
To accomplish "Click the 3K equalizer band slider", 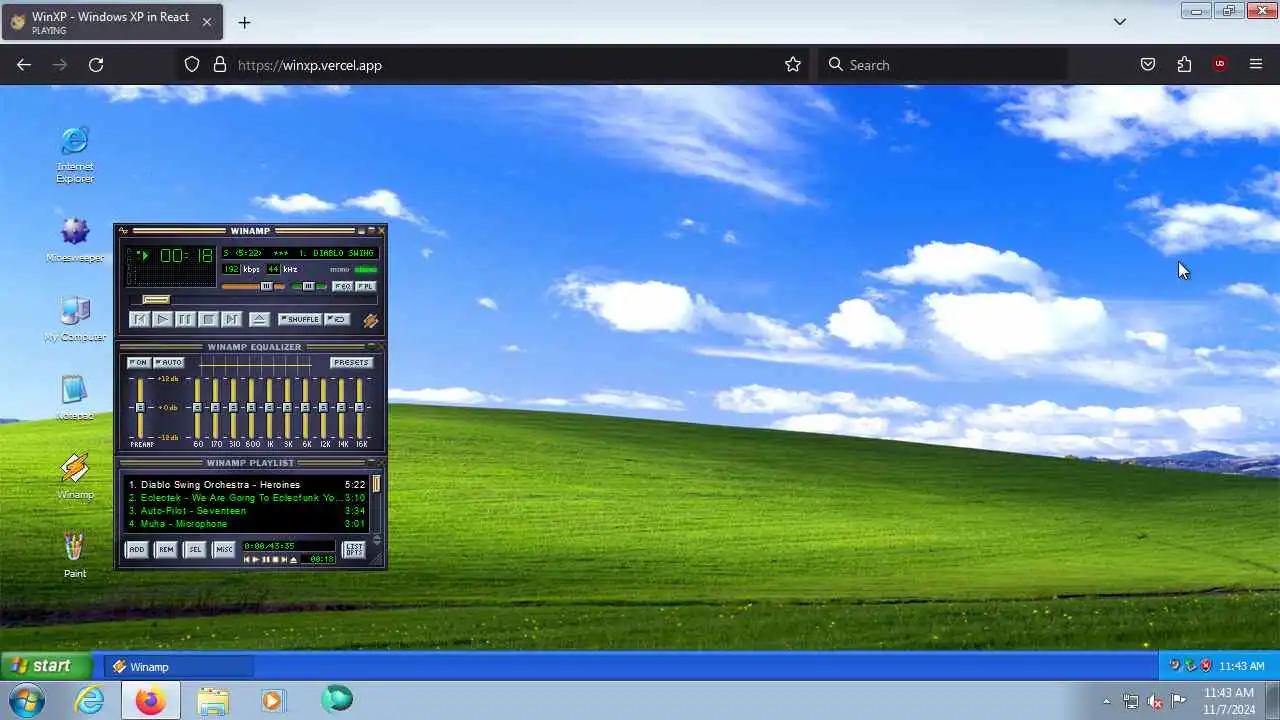I will coord(287,408).
